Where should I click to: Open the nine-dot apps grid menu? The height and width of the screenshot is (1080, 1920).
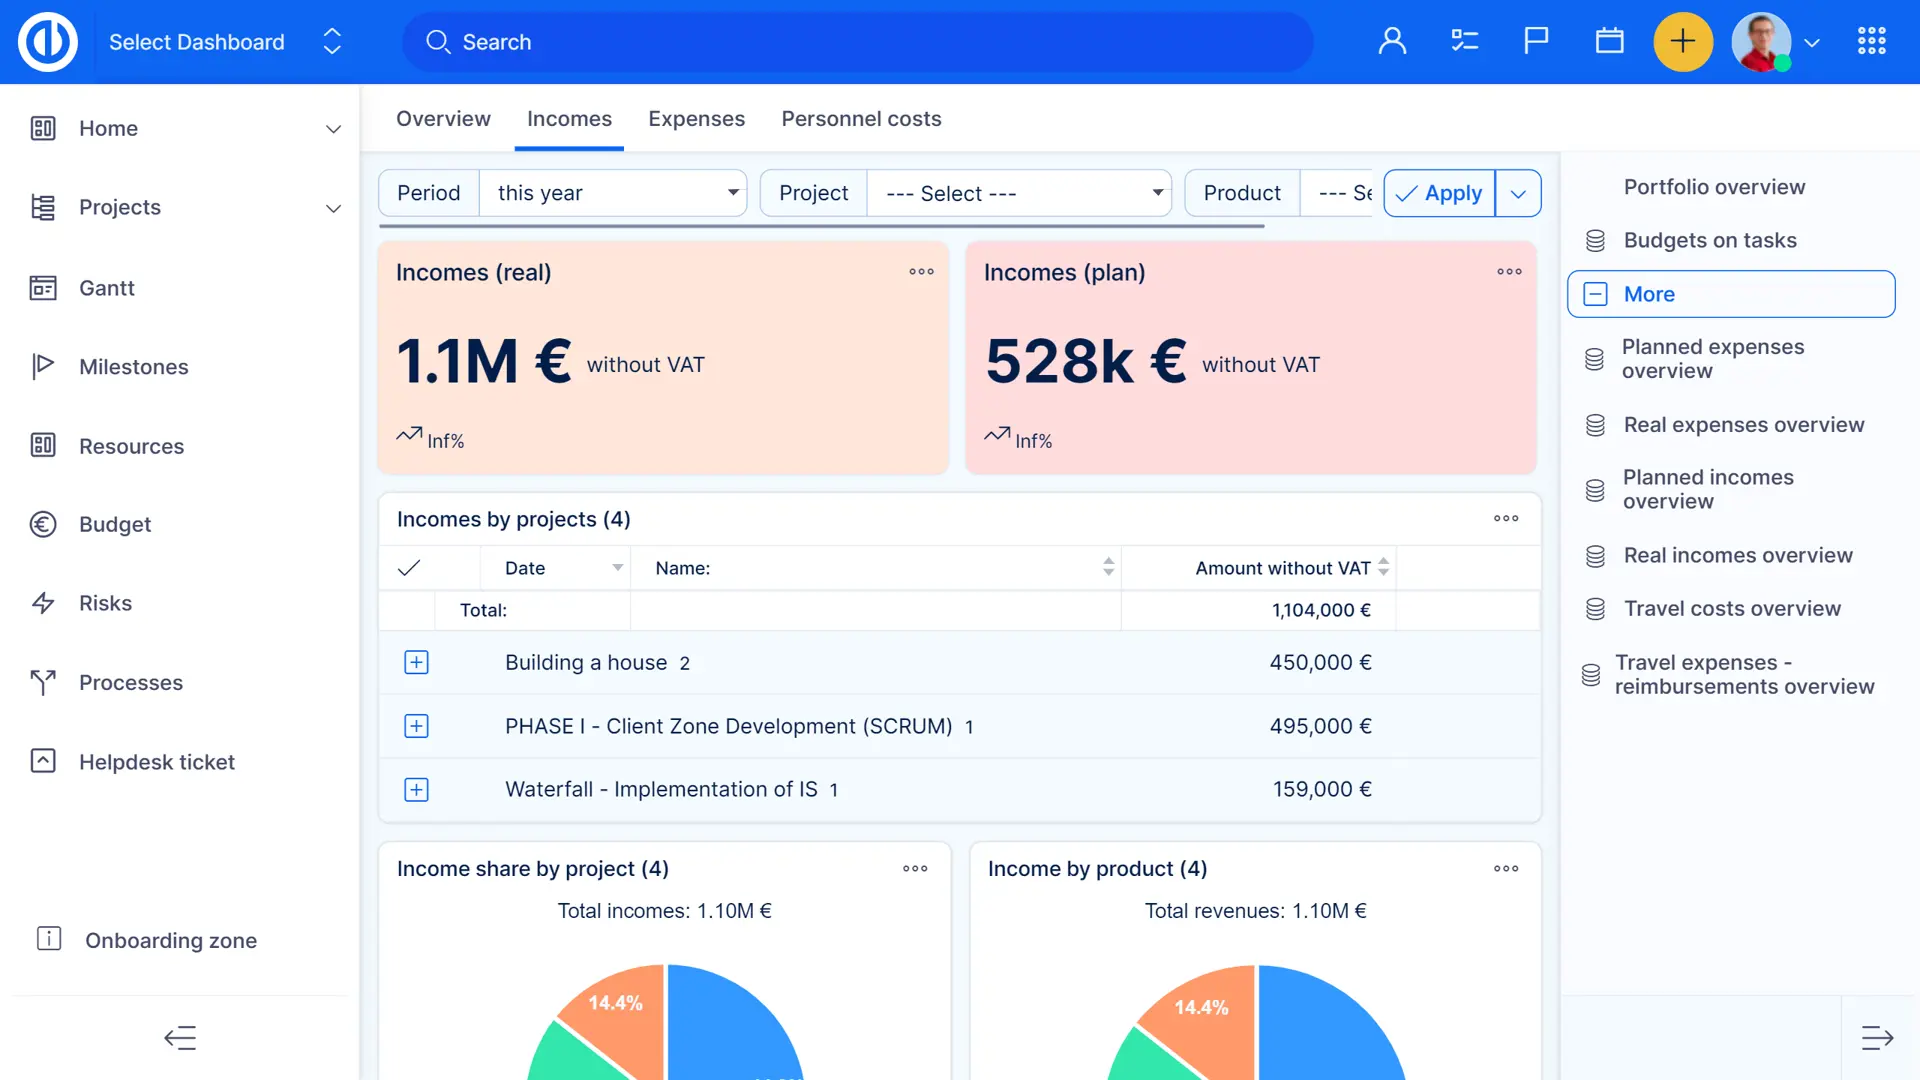click(1871, 42)
